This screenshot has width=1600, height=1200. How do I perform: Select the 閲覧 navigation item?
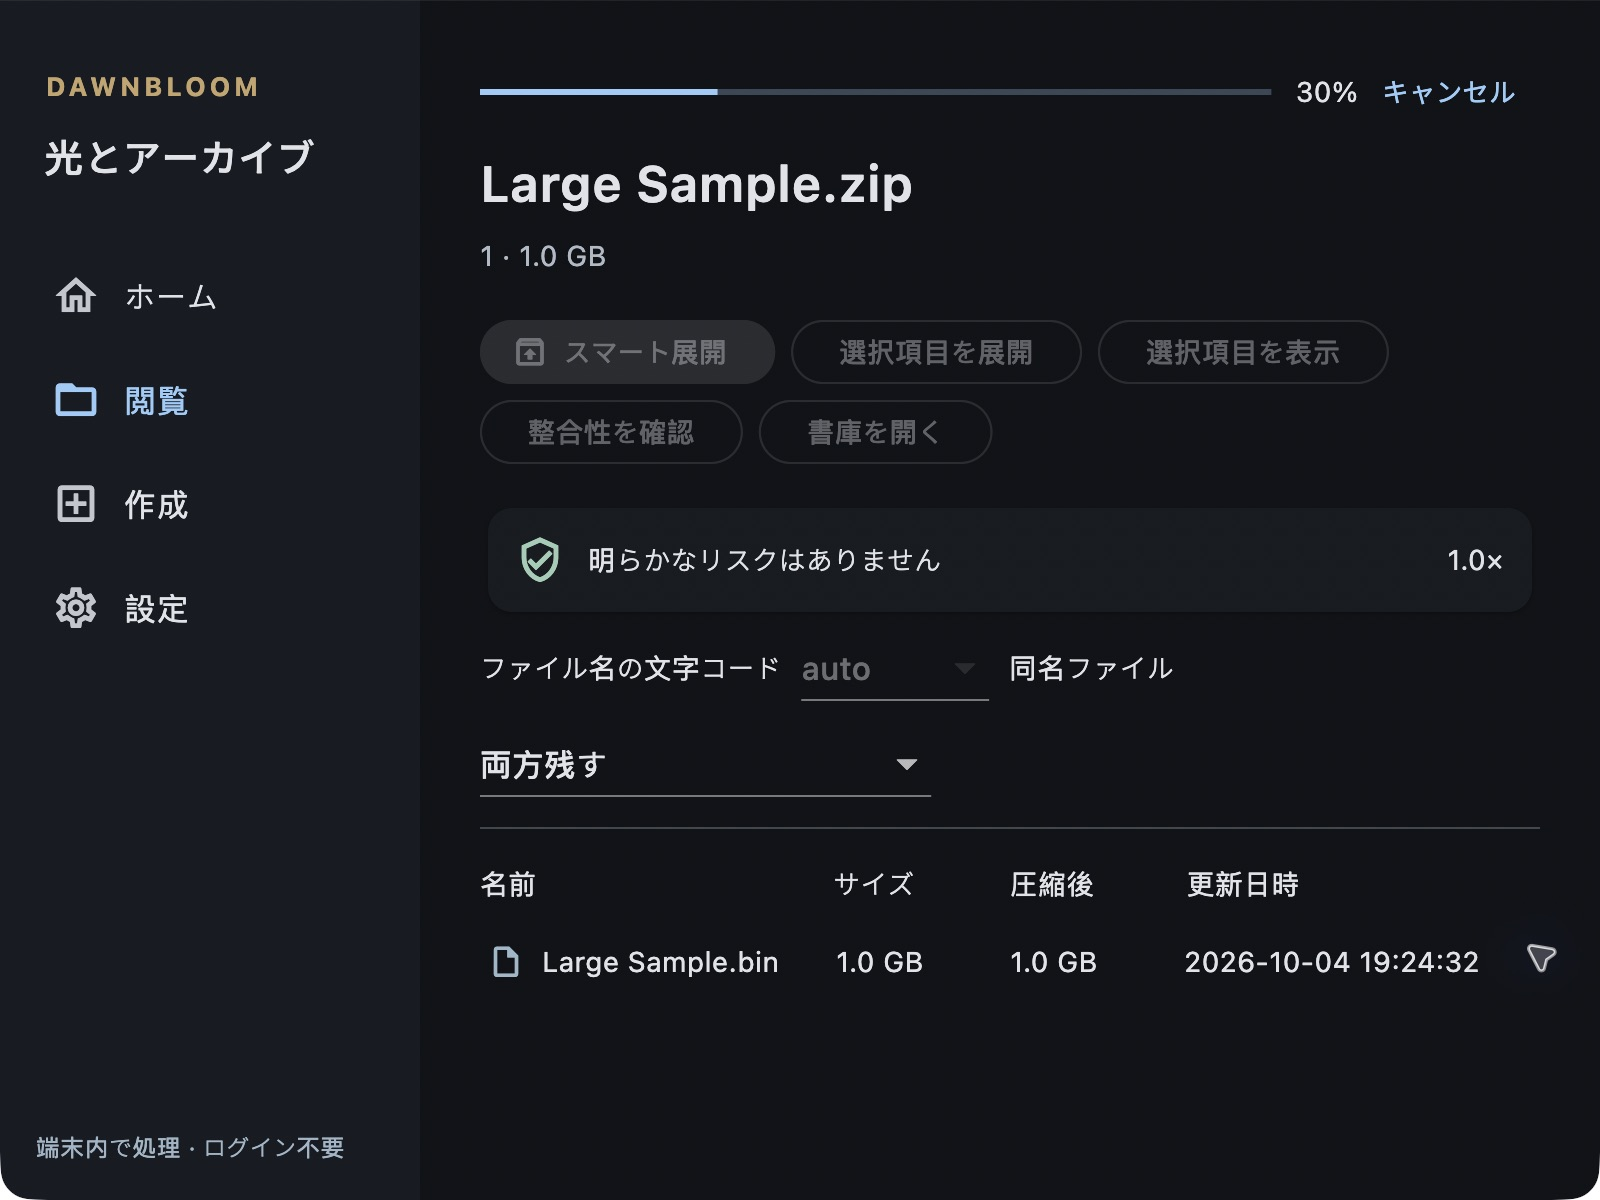pyautogui.click(x=210, y=400)
